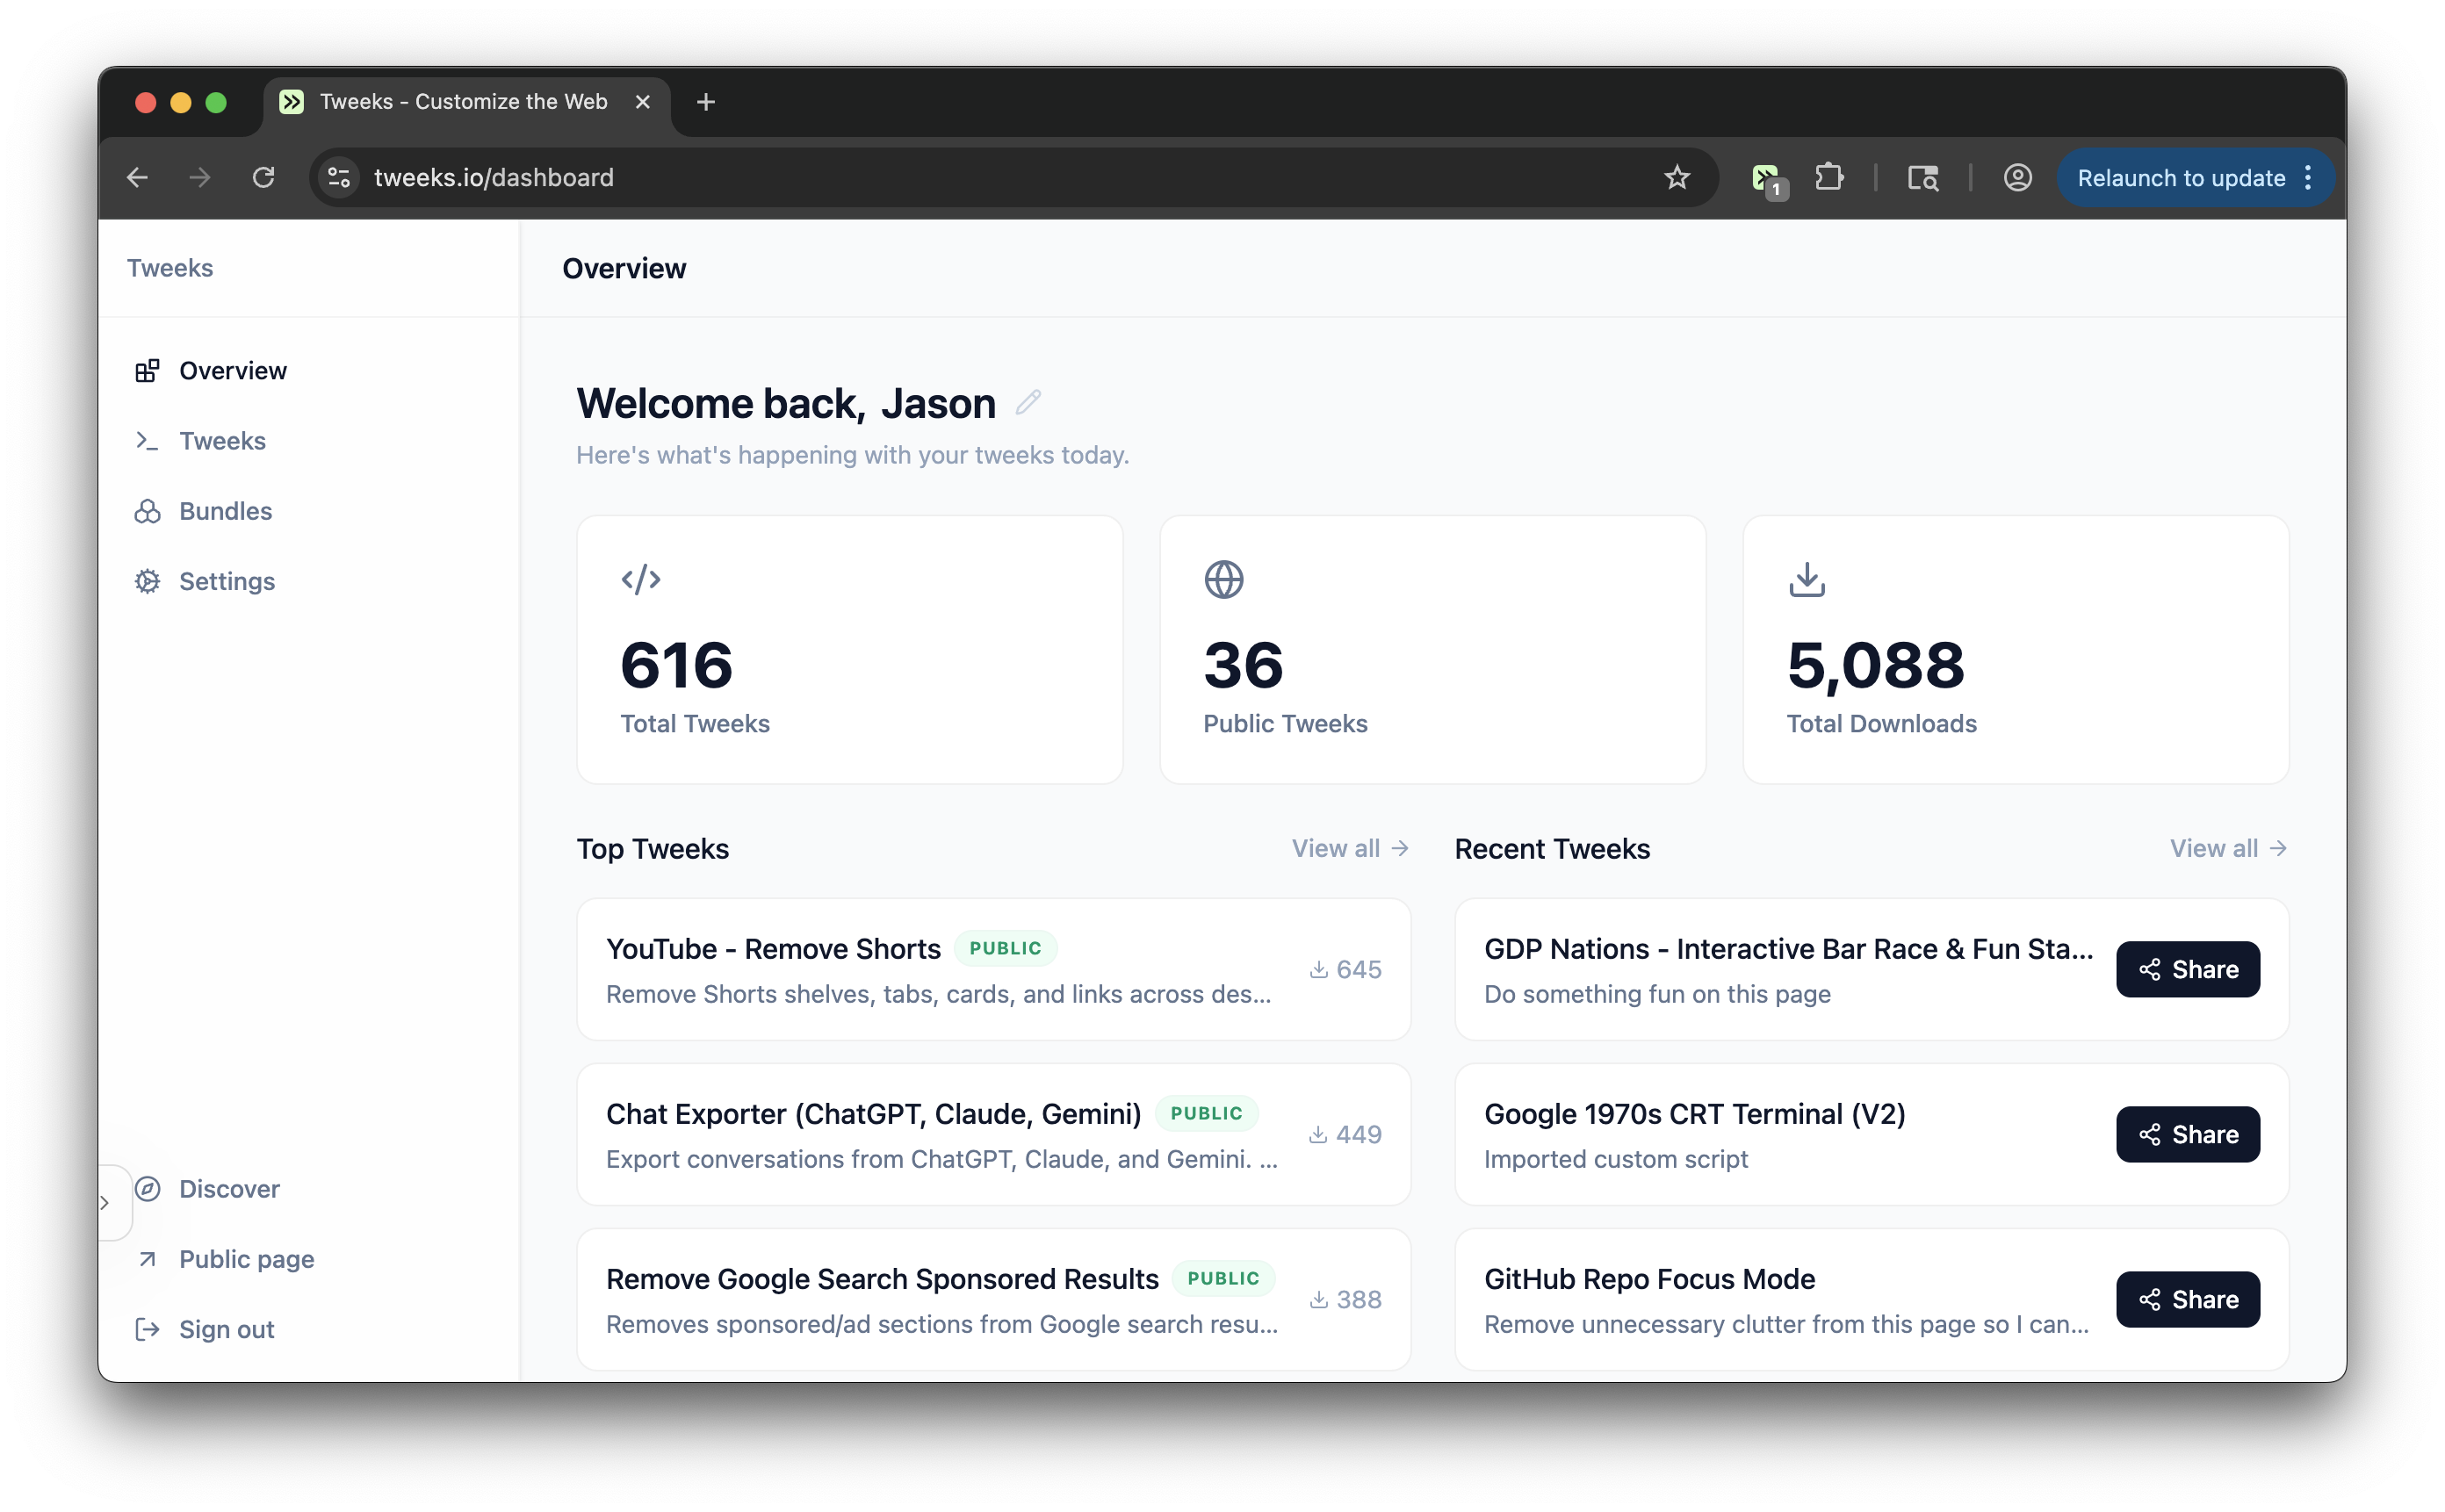The height and width of the screenshot is (1512, 2445).
Task: Open the Tweeks terminal icon in sidebar
Action: pos(148,440)
